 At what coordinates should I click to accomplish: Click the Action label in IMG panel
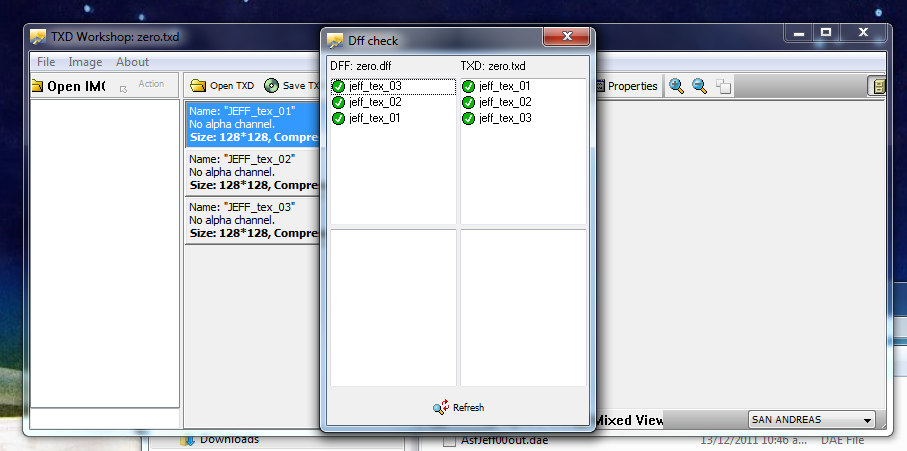(x=151, y=84)
